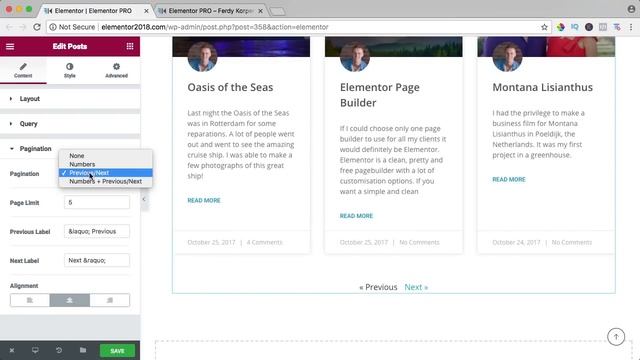Expand the Query section
Image resolution: width=640 pixels, height=360 pixels.
70,124
